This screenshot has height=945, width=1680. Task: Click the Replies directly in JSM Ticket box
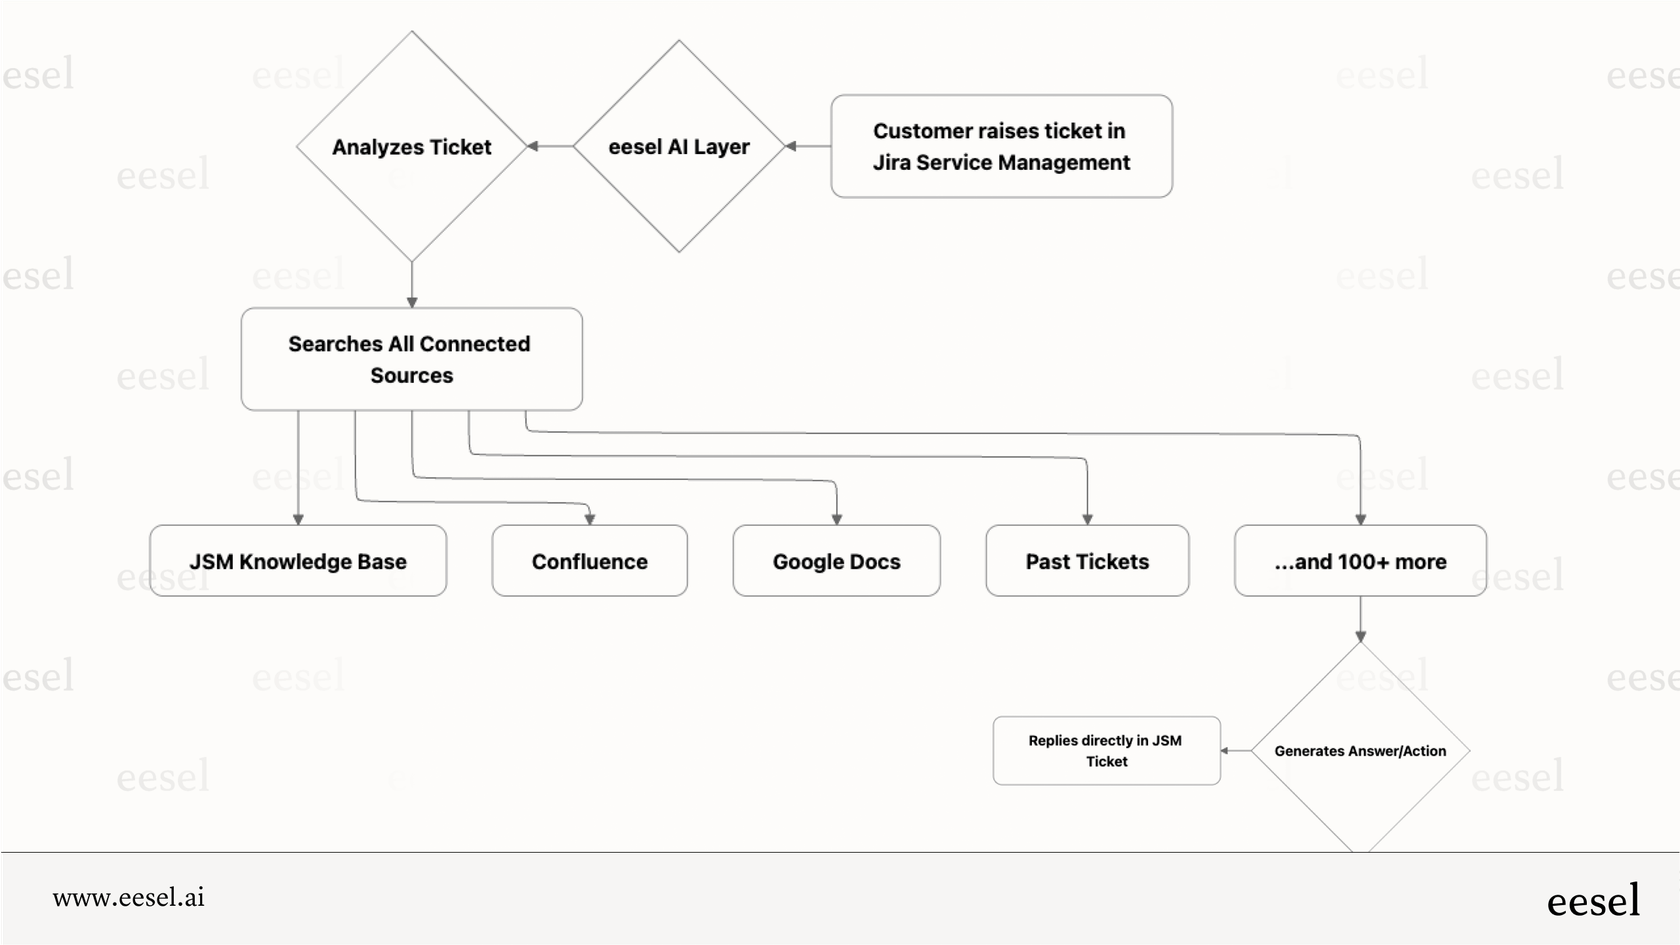[x=1106, y=750]
